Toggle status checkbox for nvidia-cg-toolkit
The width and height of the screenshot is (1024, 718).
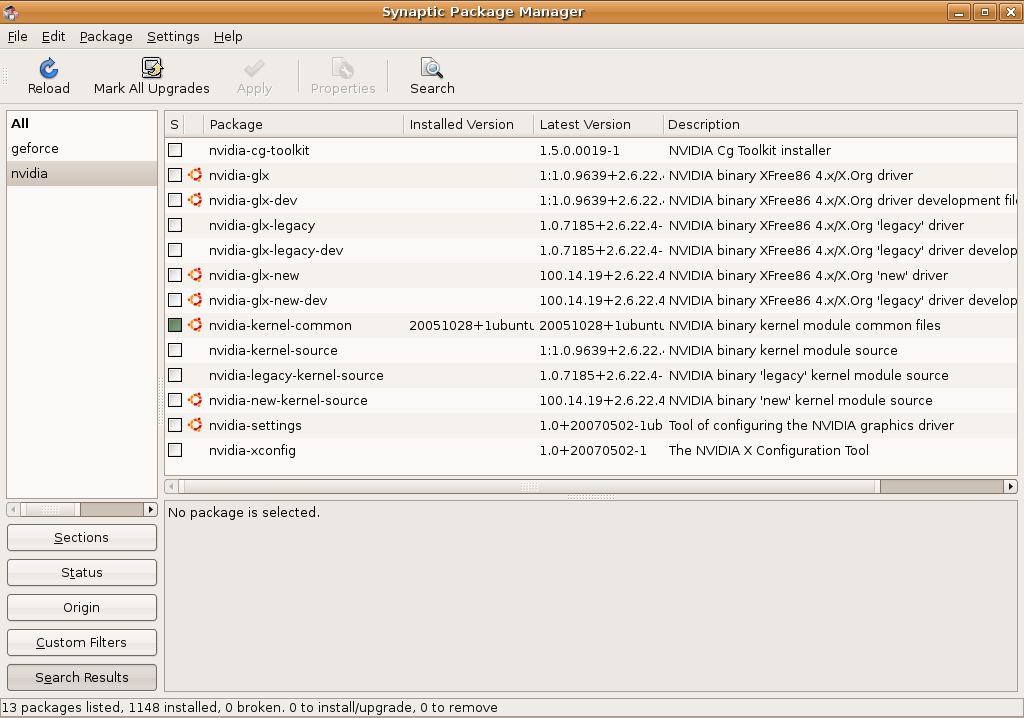[x=175, y=150]
